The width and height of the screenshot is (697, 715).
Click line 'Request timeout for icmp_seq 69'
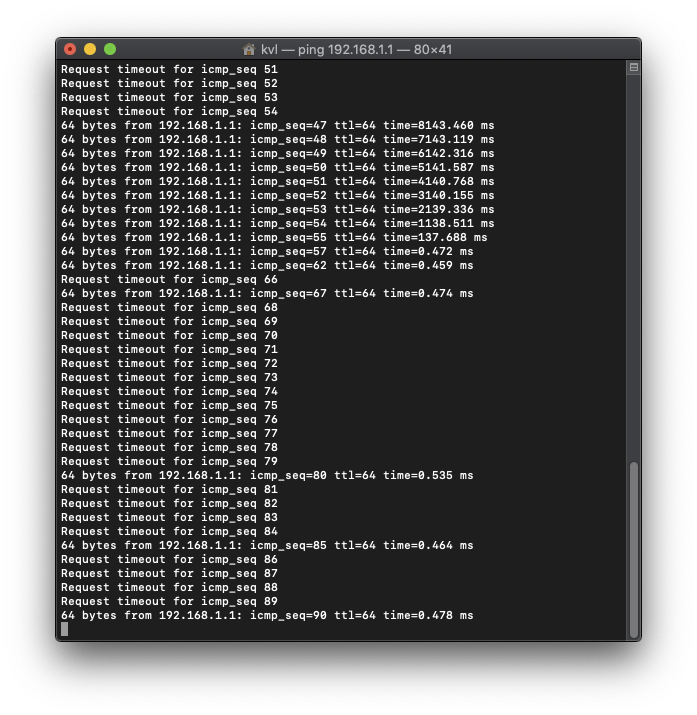point(169,321)
